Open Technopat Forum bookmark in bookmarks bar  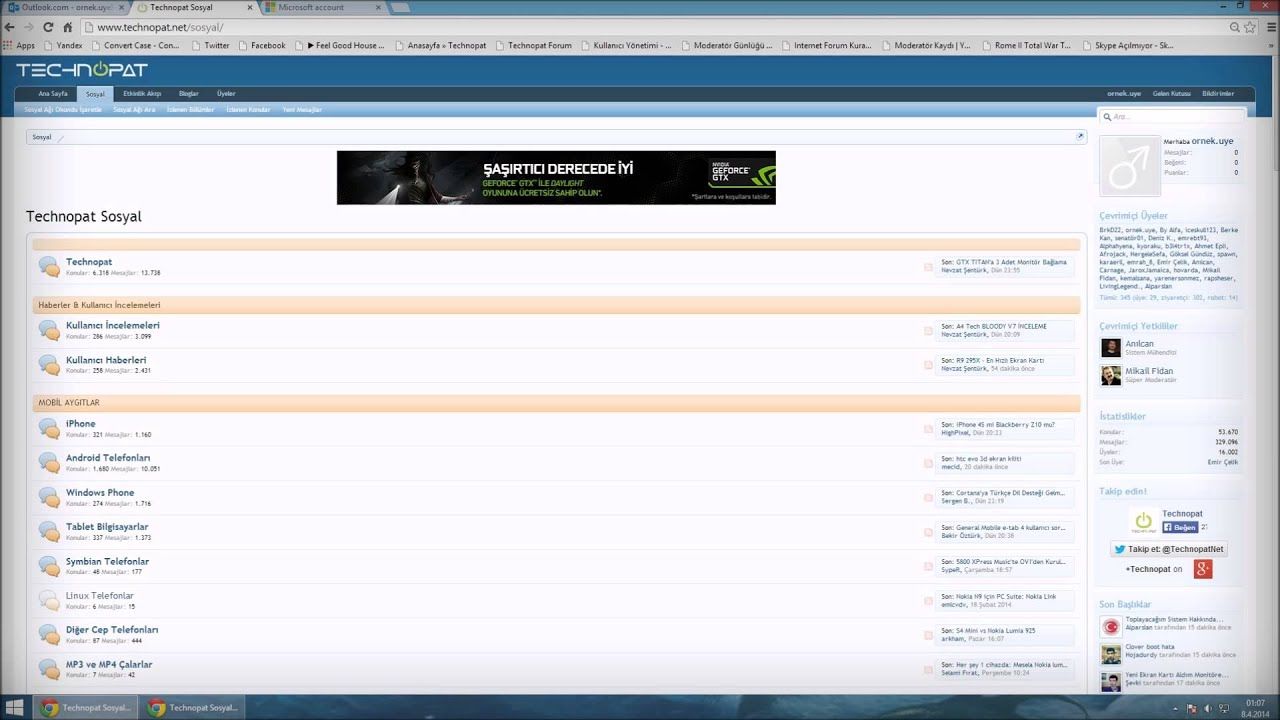(532, 45)
